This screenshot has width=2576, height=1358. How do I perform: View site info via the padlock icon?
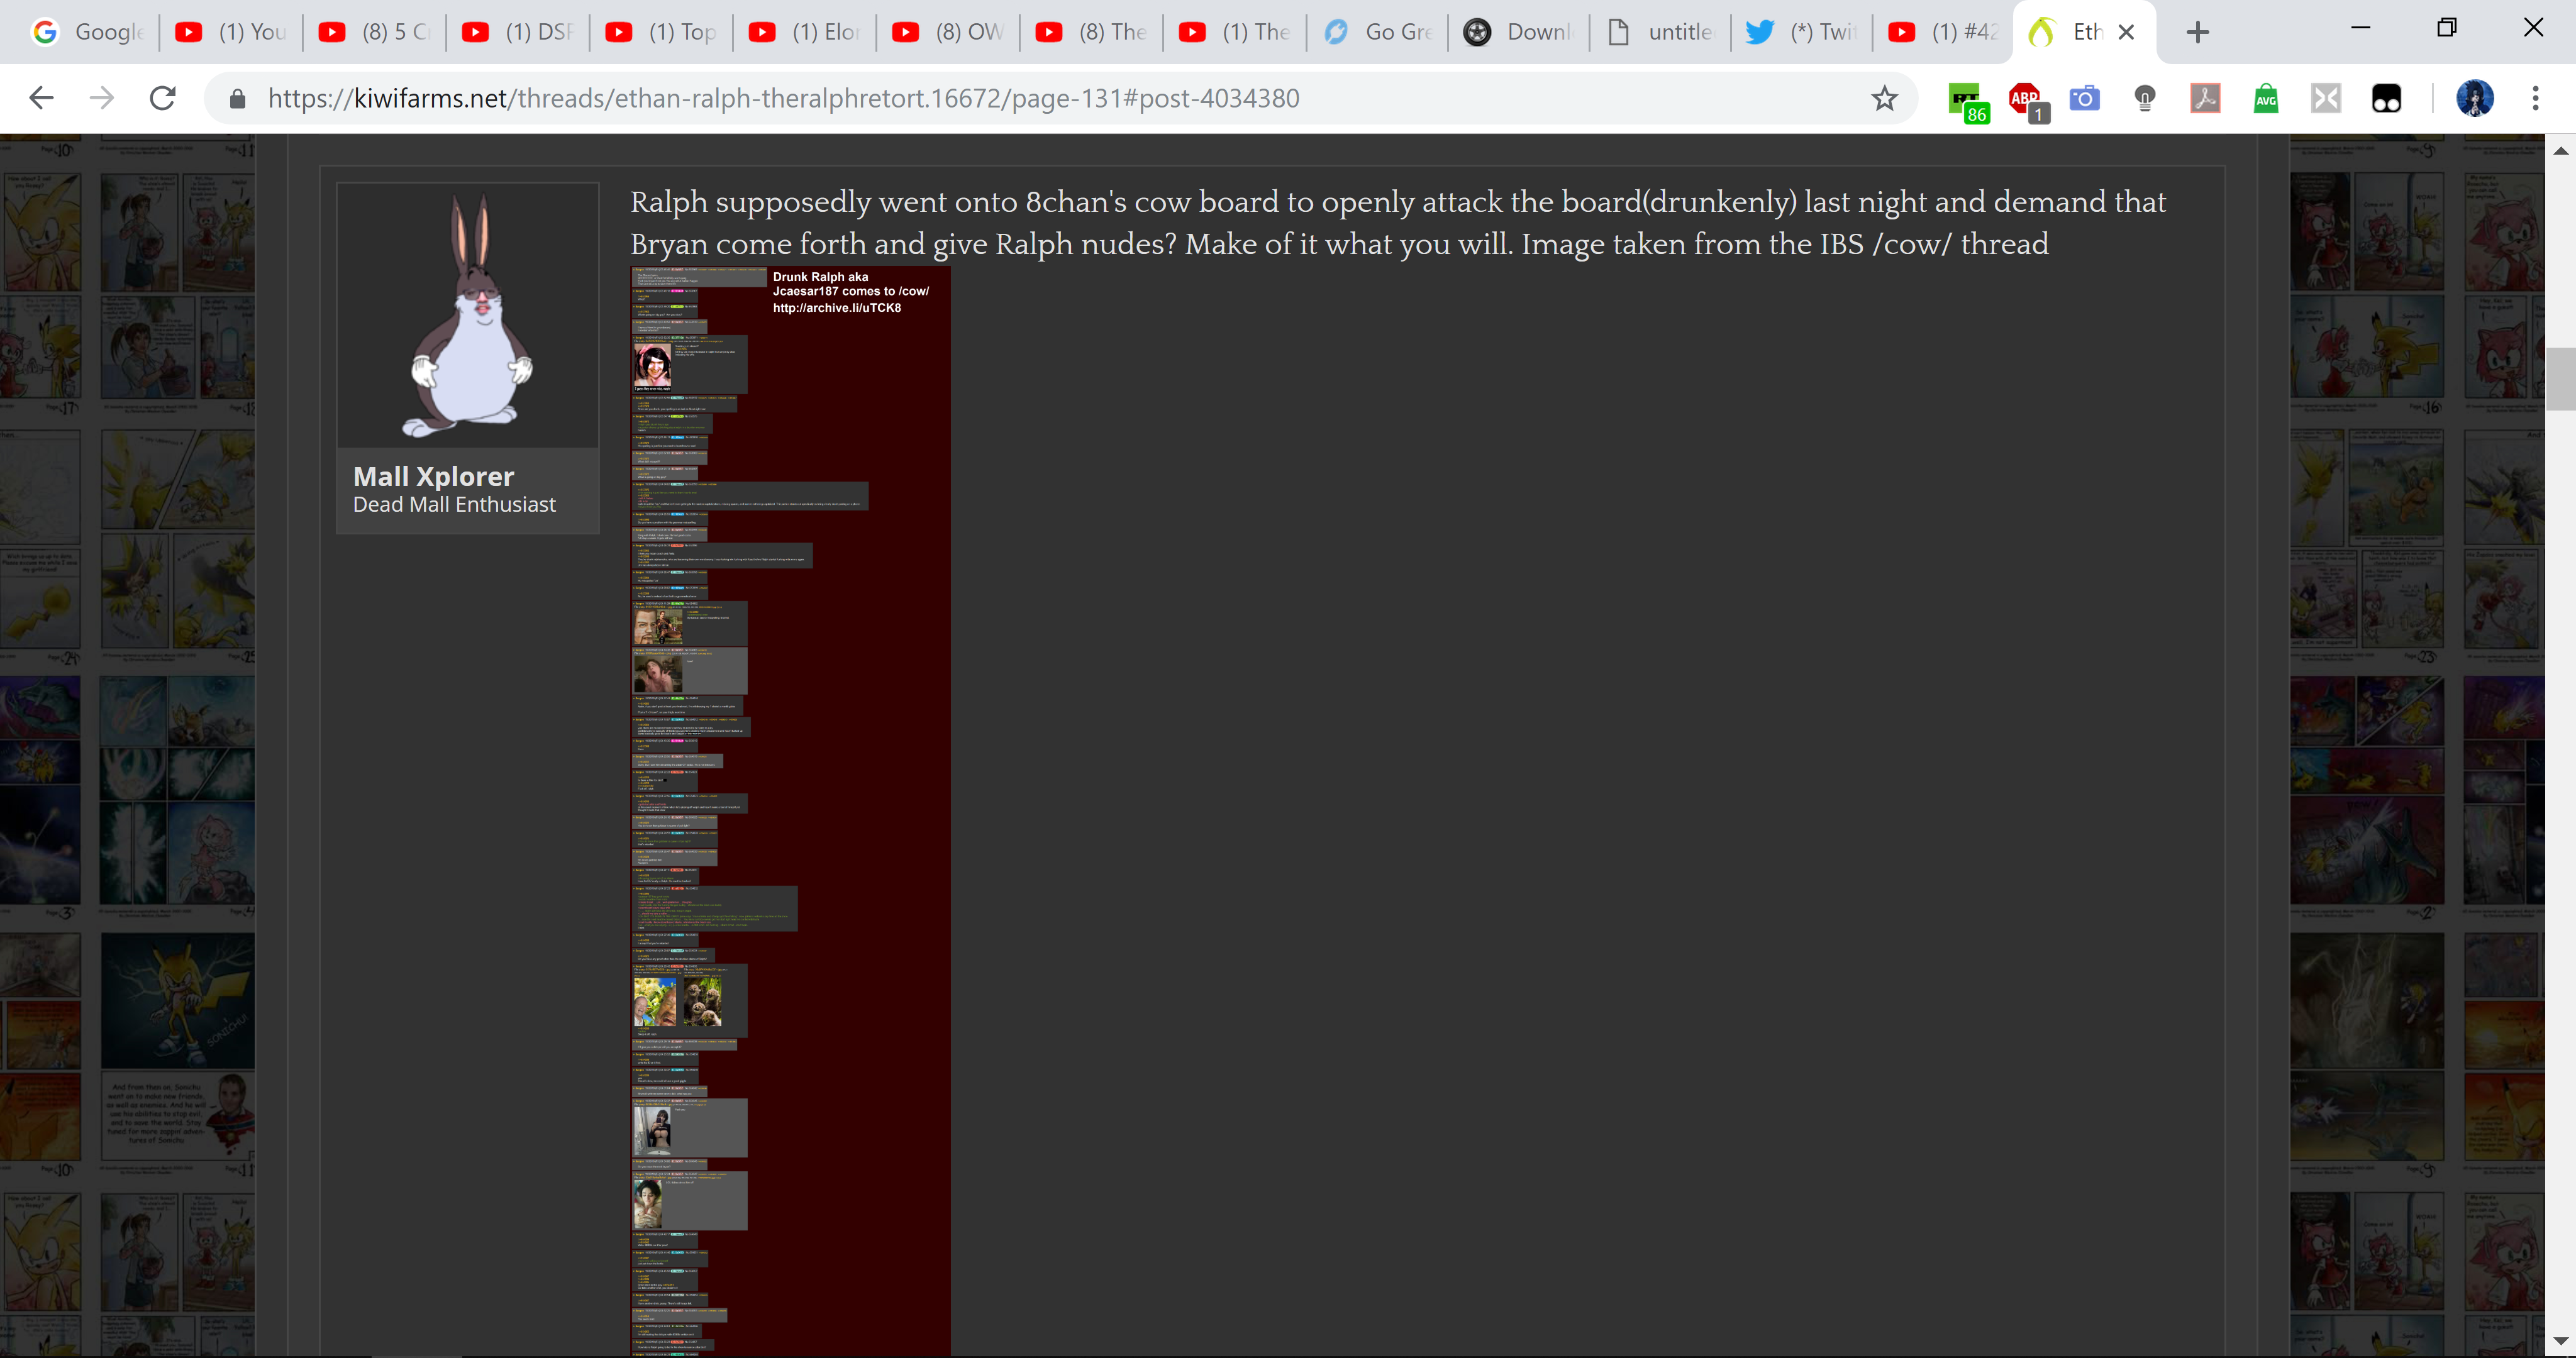(237, 98)
